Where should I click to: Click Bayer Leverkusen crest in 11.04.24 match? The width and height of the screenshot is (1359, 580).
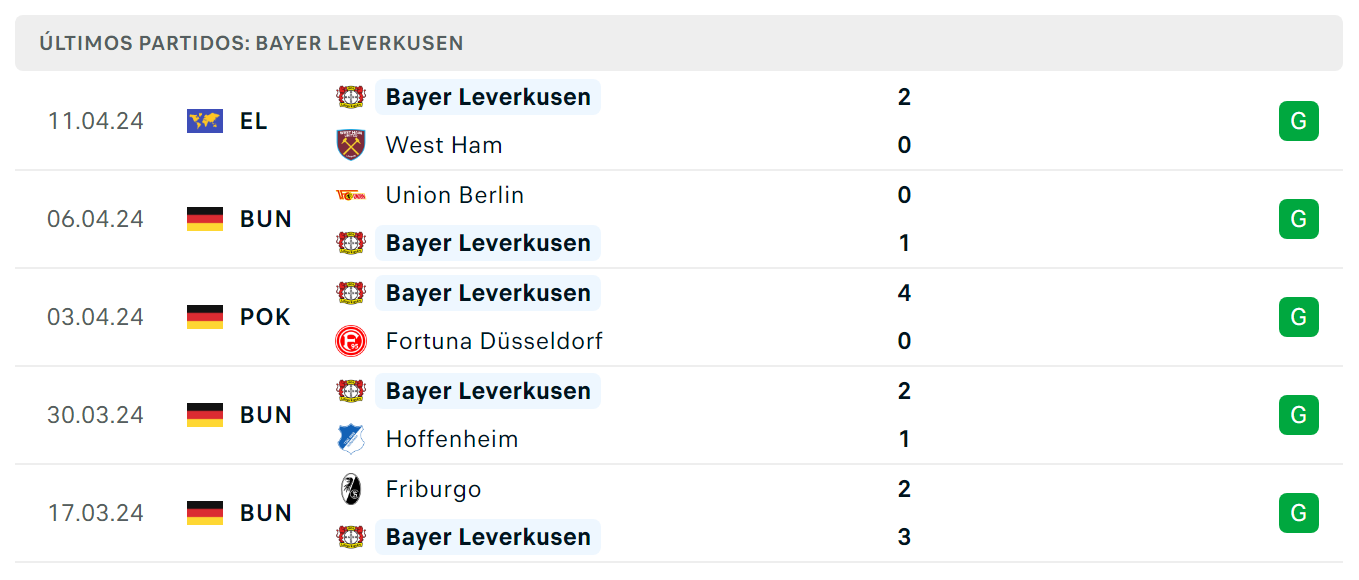(351, 97)
